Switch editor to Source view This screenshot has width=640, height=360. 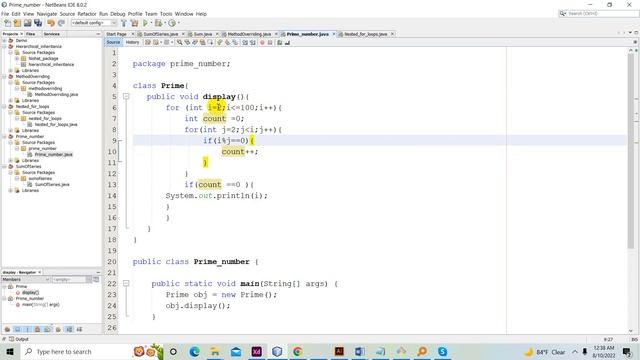click(x=113, y=42)
